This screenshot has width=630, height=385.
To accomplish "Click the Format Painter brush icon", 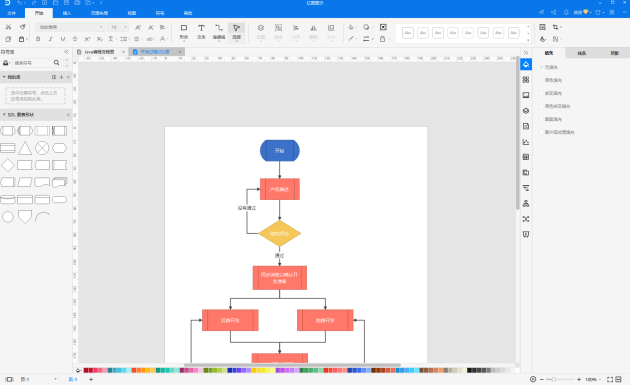I will (x=22, y=27).
